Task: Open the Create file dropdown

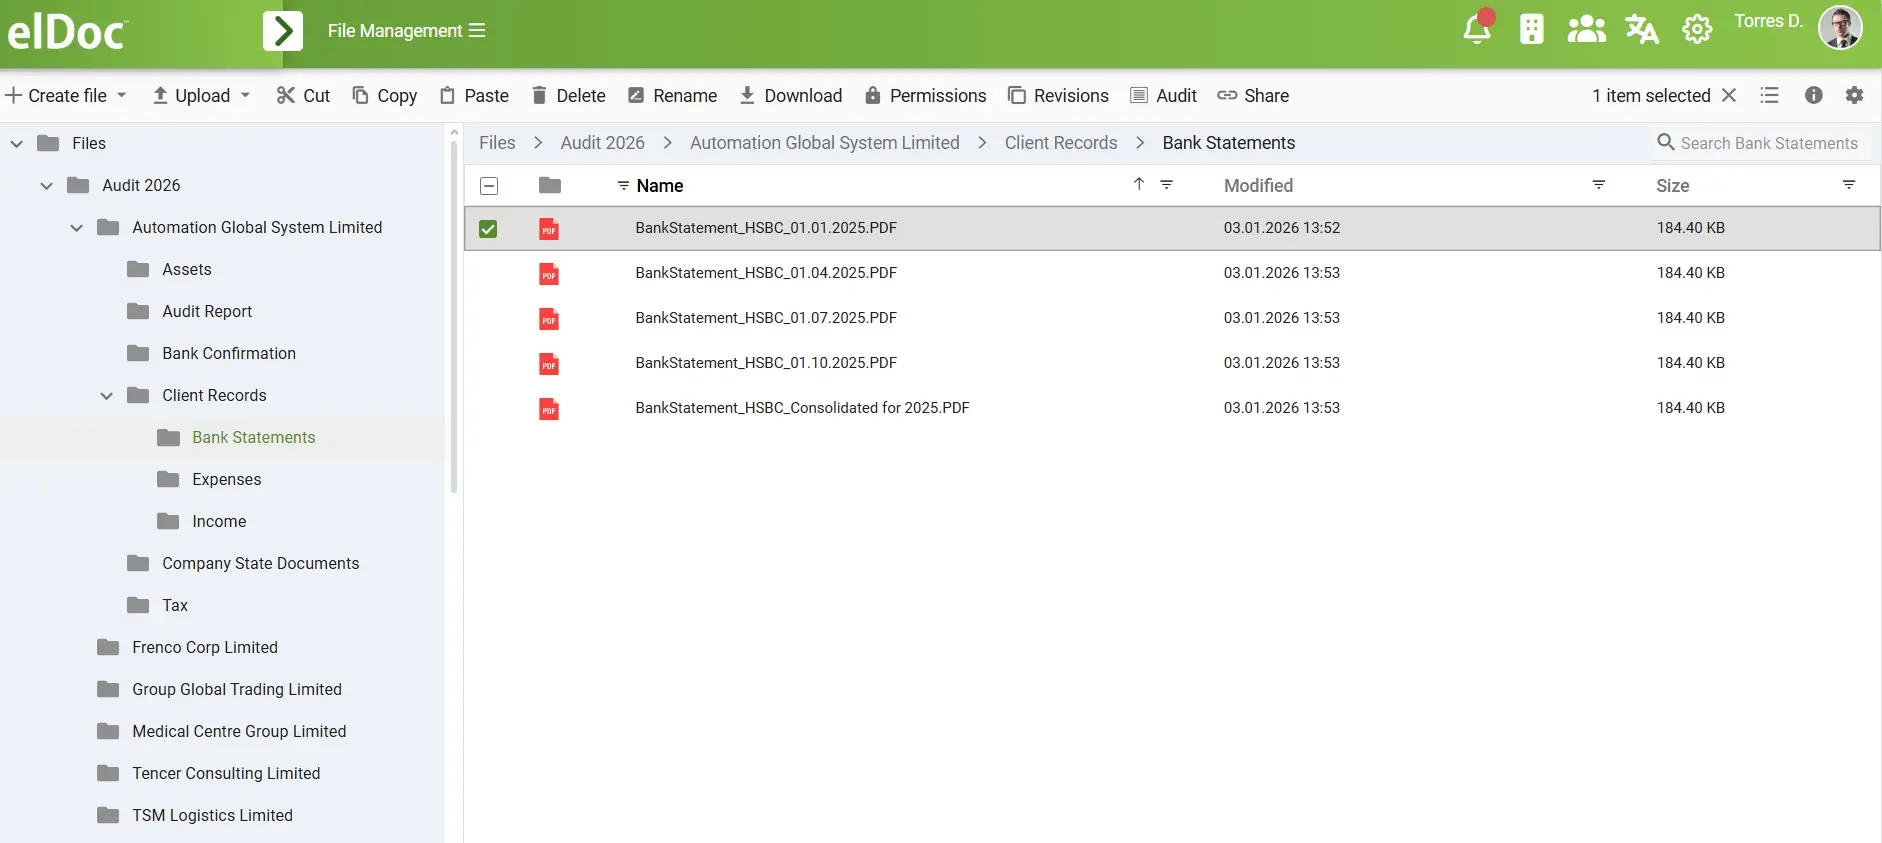Action: 67,96
